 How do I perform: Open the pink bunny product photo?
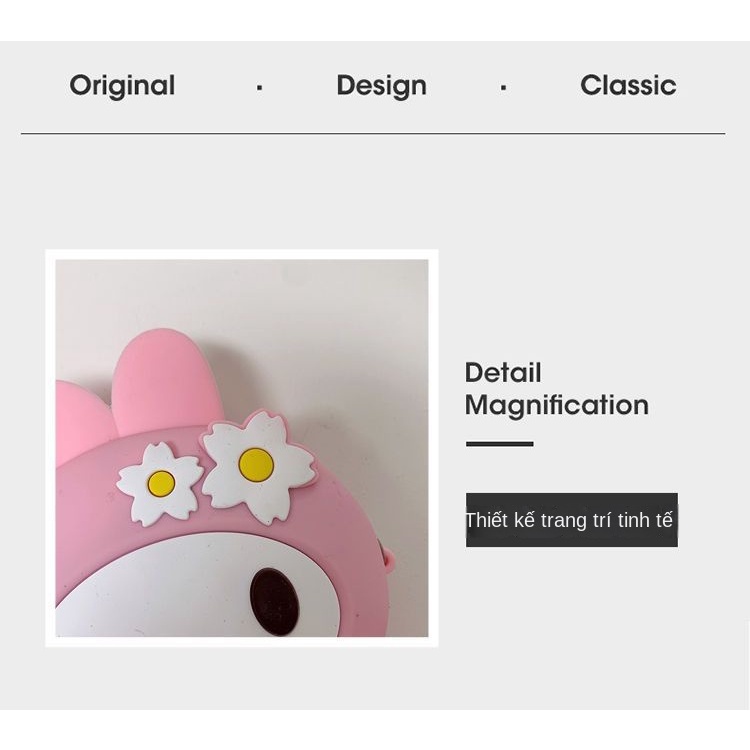click(x=242, y=448)
